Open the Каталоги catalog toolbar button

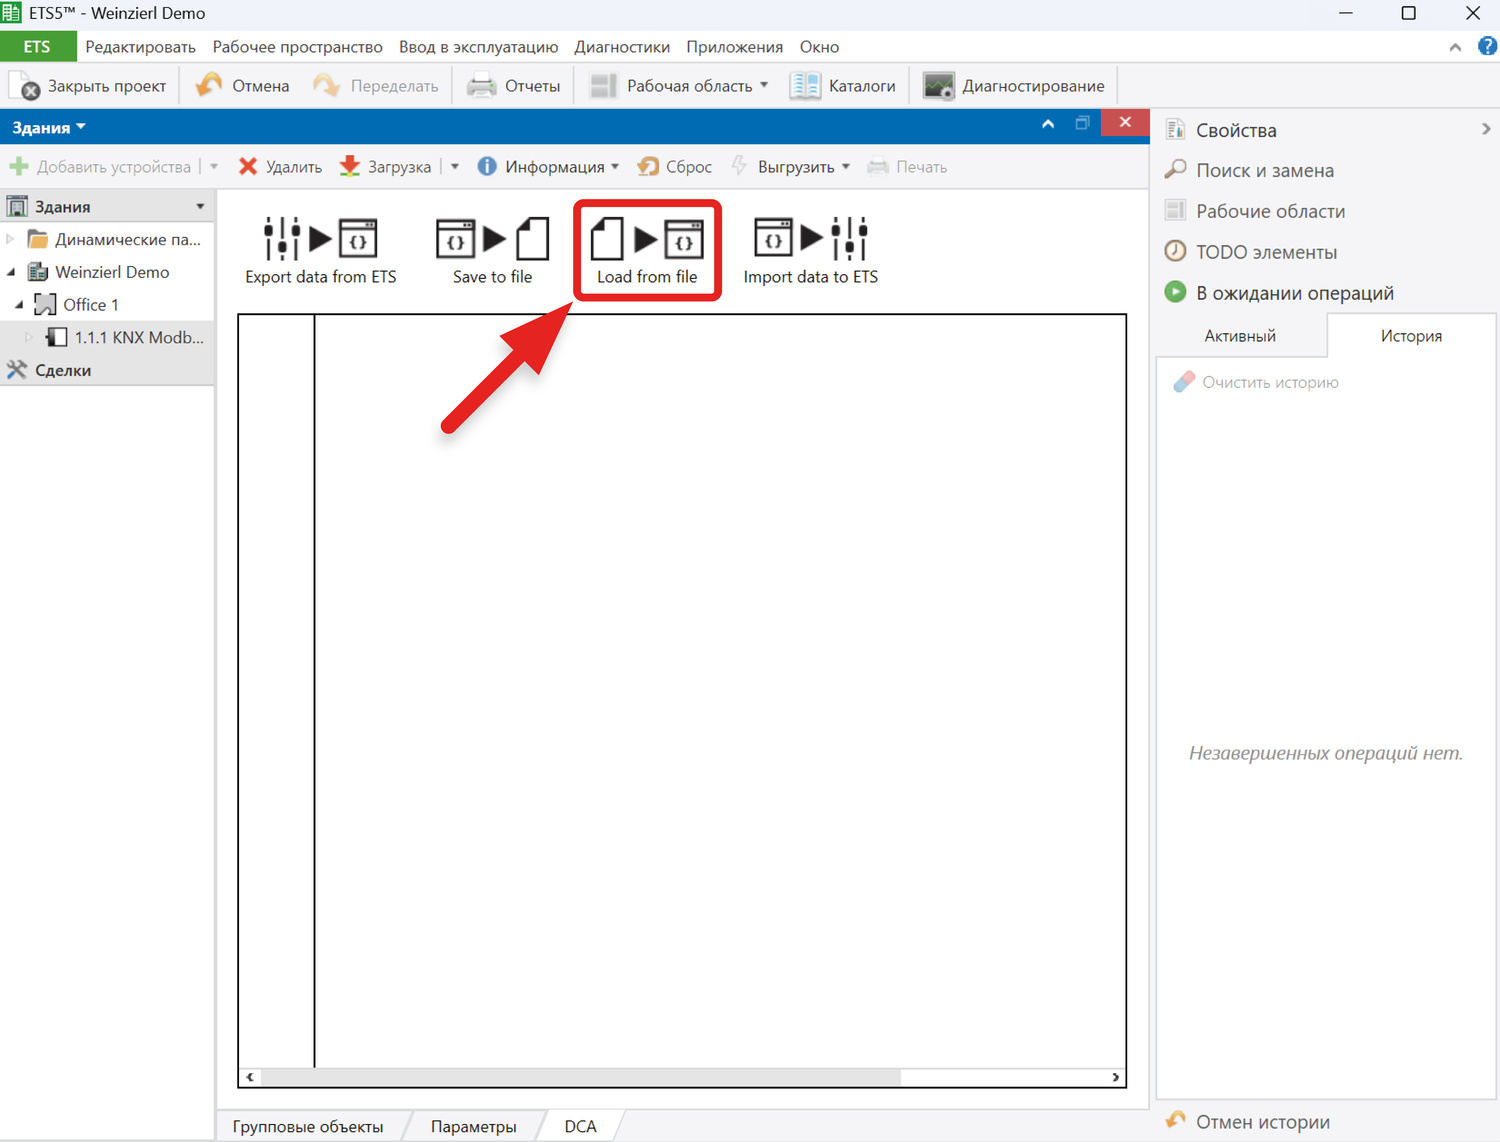[843, 86]
